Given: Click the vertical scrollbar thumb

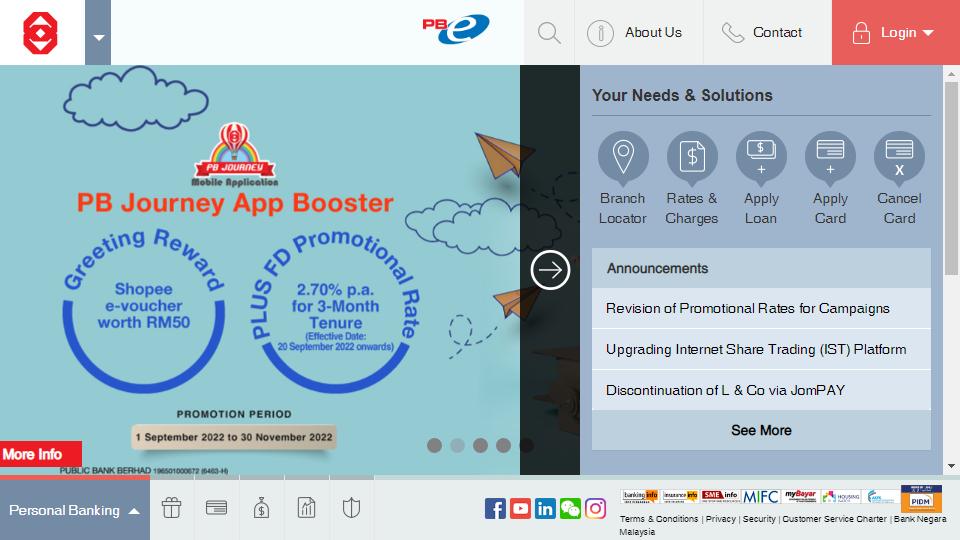Looking at the screenshot, I should pos(951,179).
